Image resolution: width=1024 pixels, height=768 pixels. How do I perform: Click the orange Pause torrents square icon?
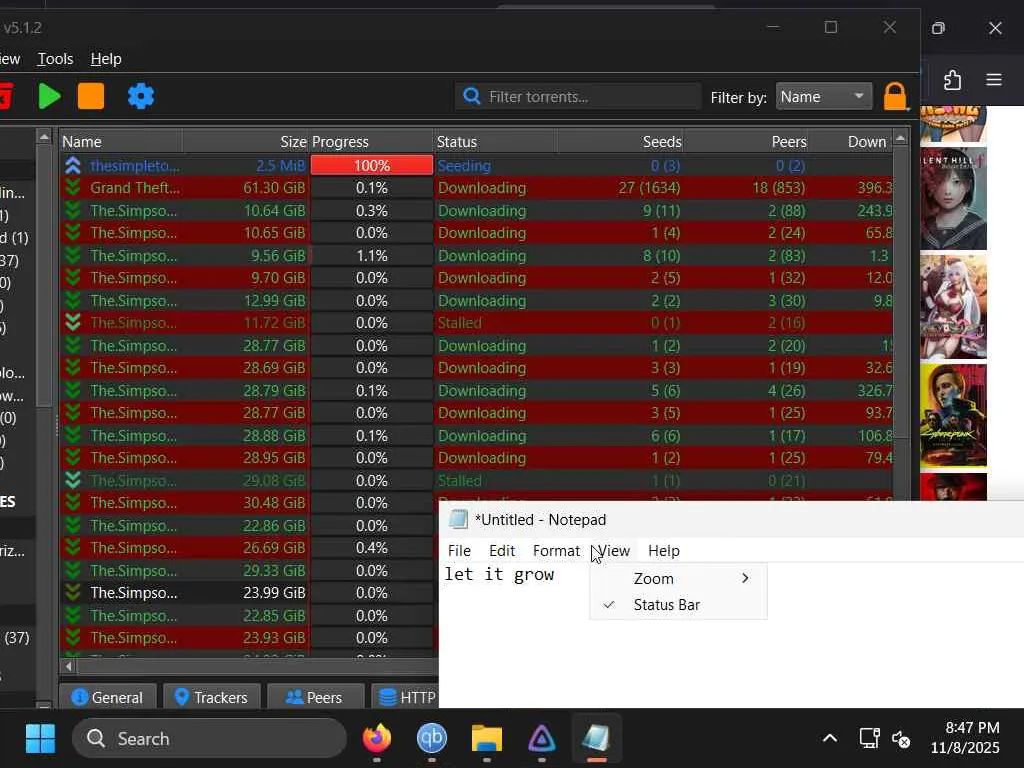click(91, 96)
